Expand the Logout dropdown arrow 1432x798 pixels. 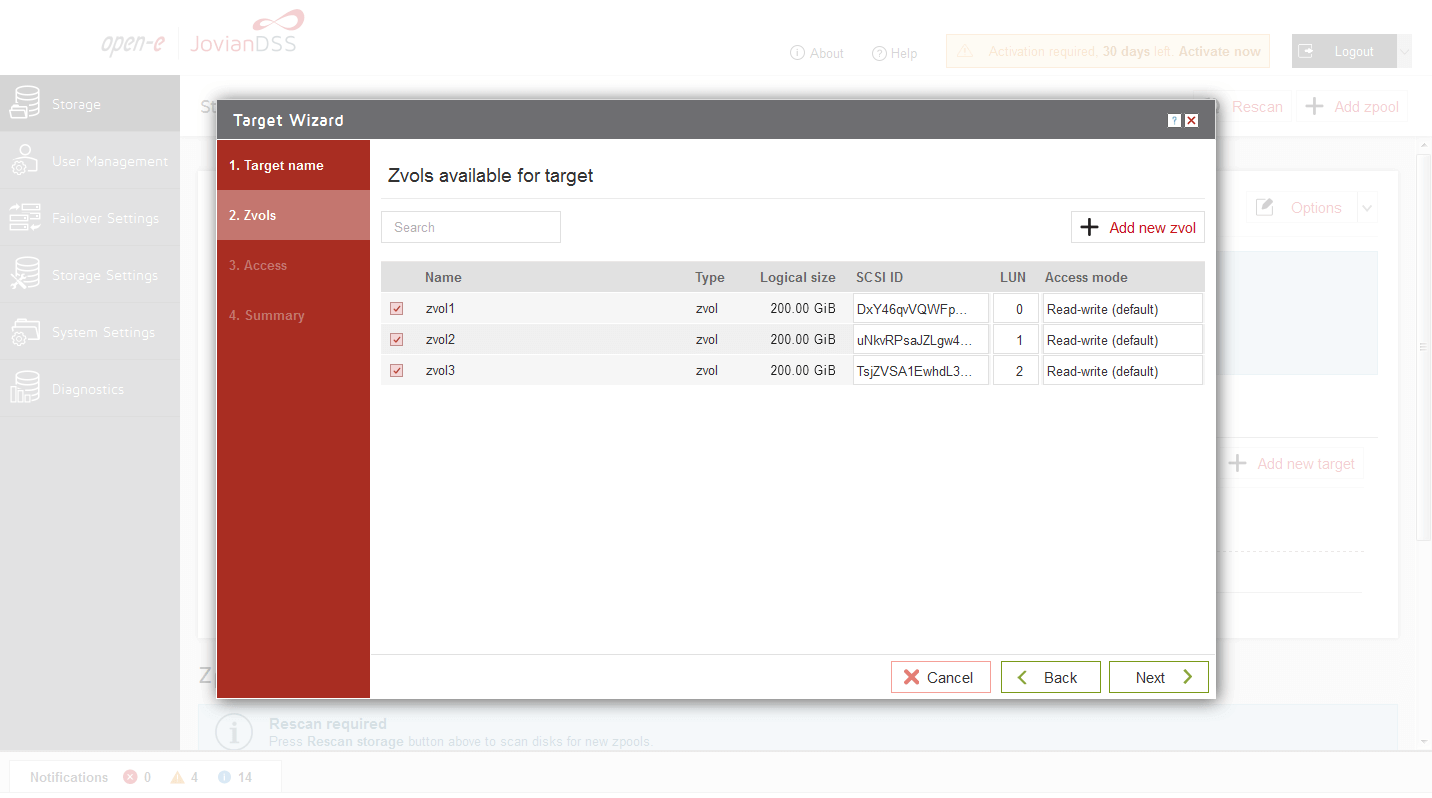tap(1404, 51)
